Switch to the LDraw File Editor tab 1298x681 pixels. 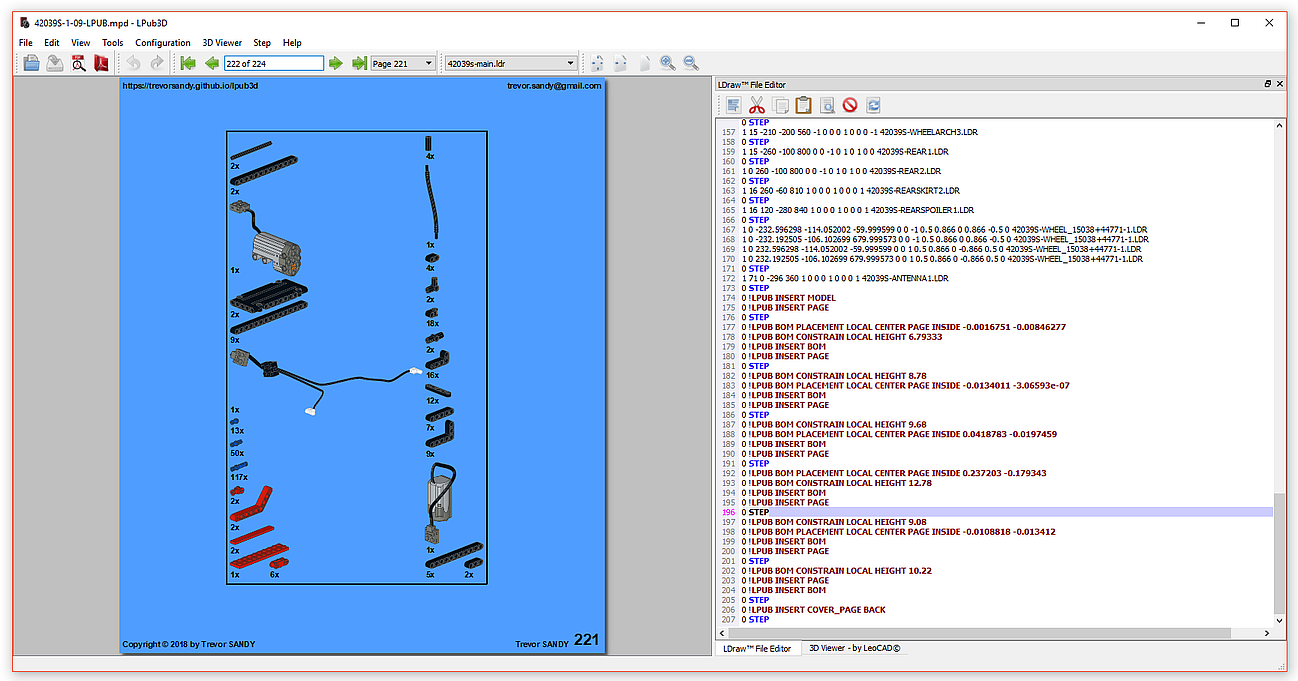(x=757, y=649)
